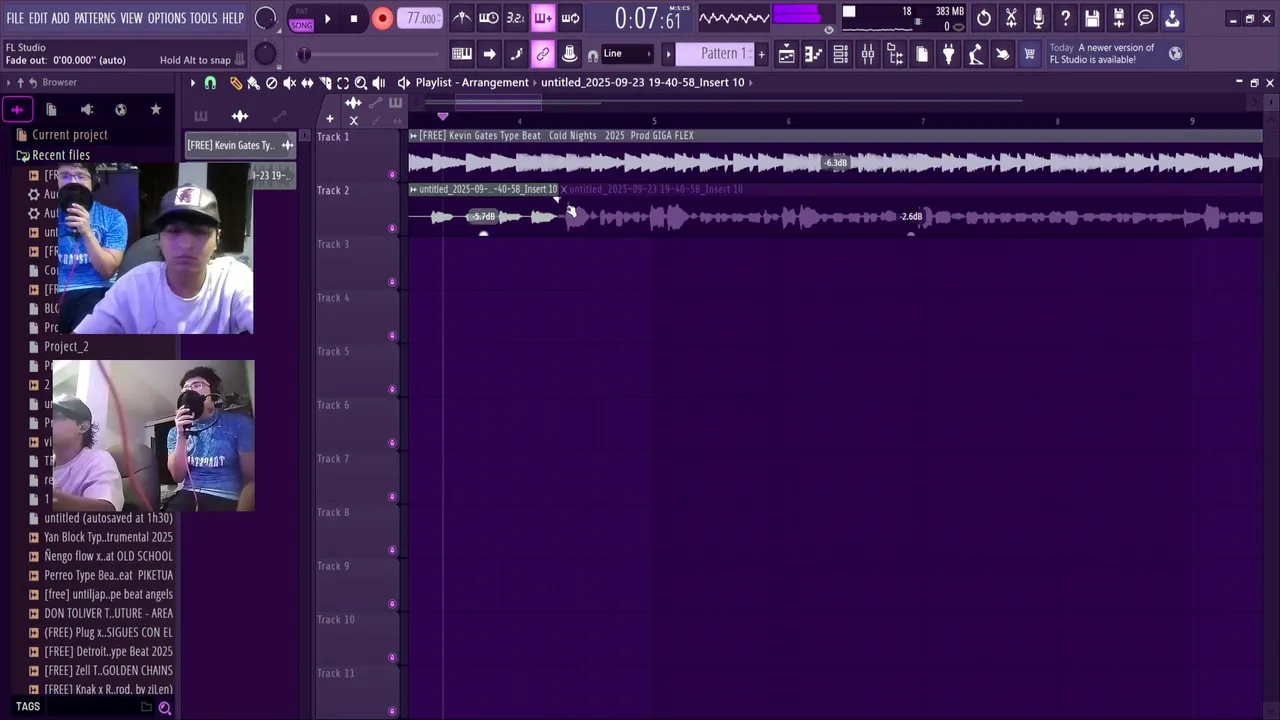Click the tempo tapper icon
The image size is (1280, 720).
[976, 54]
